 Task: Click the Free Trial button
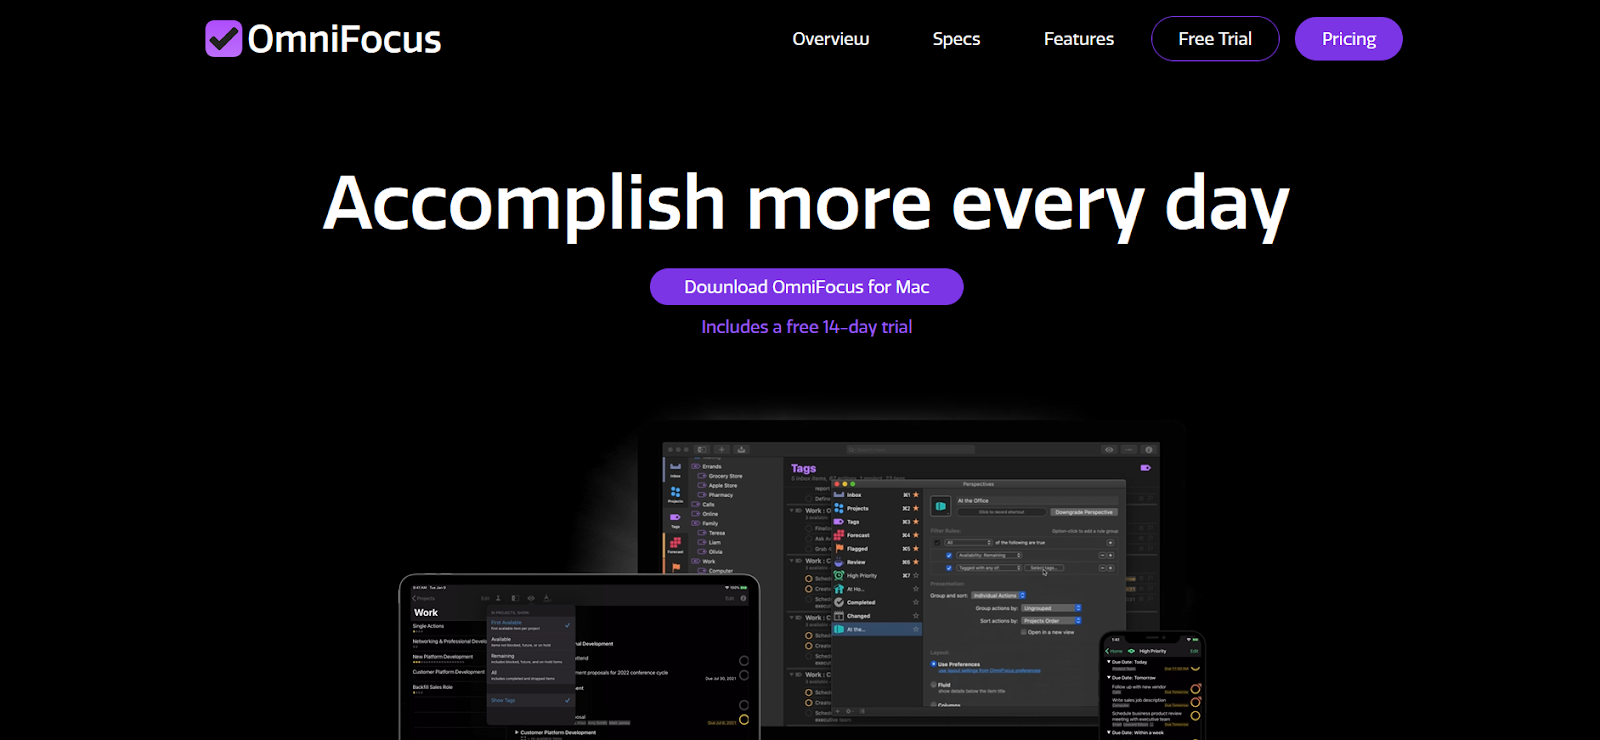point(1215,39)
